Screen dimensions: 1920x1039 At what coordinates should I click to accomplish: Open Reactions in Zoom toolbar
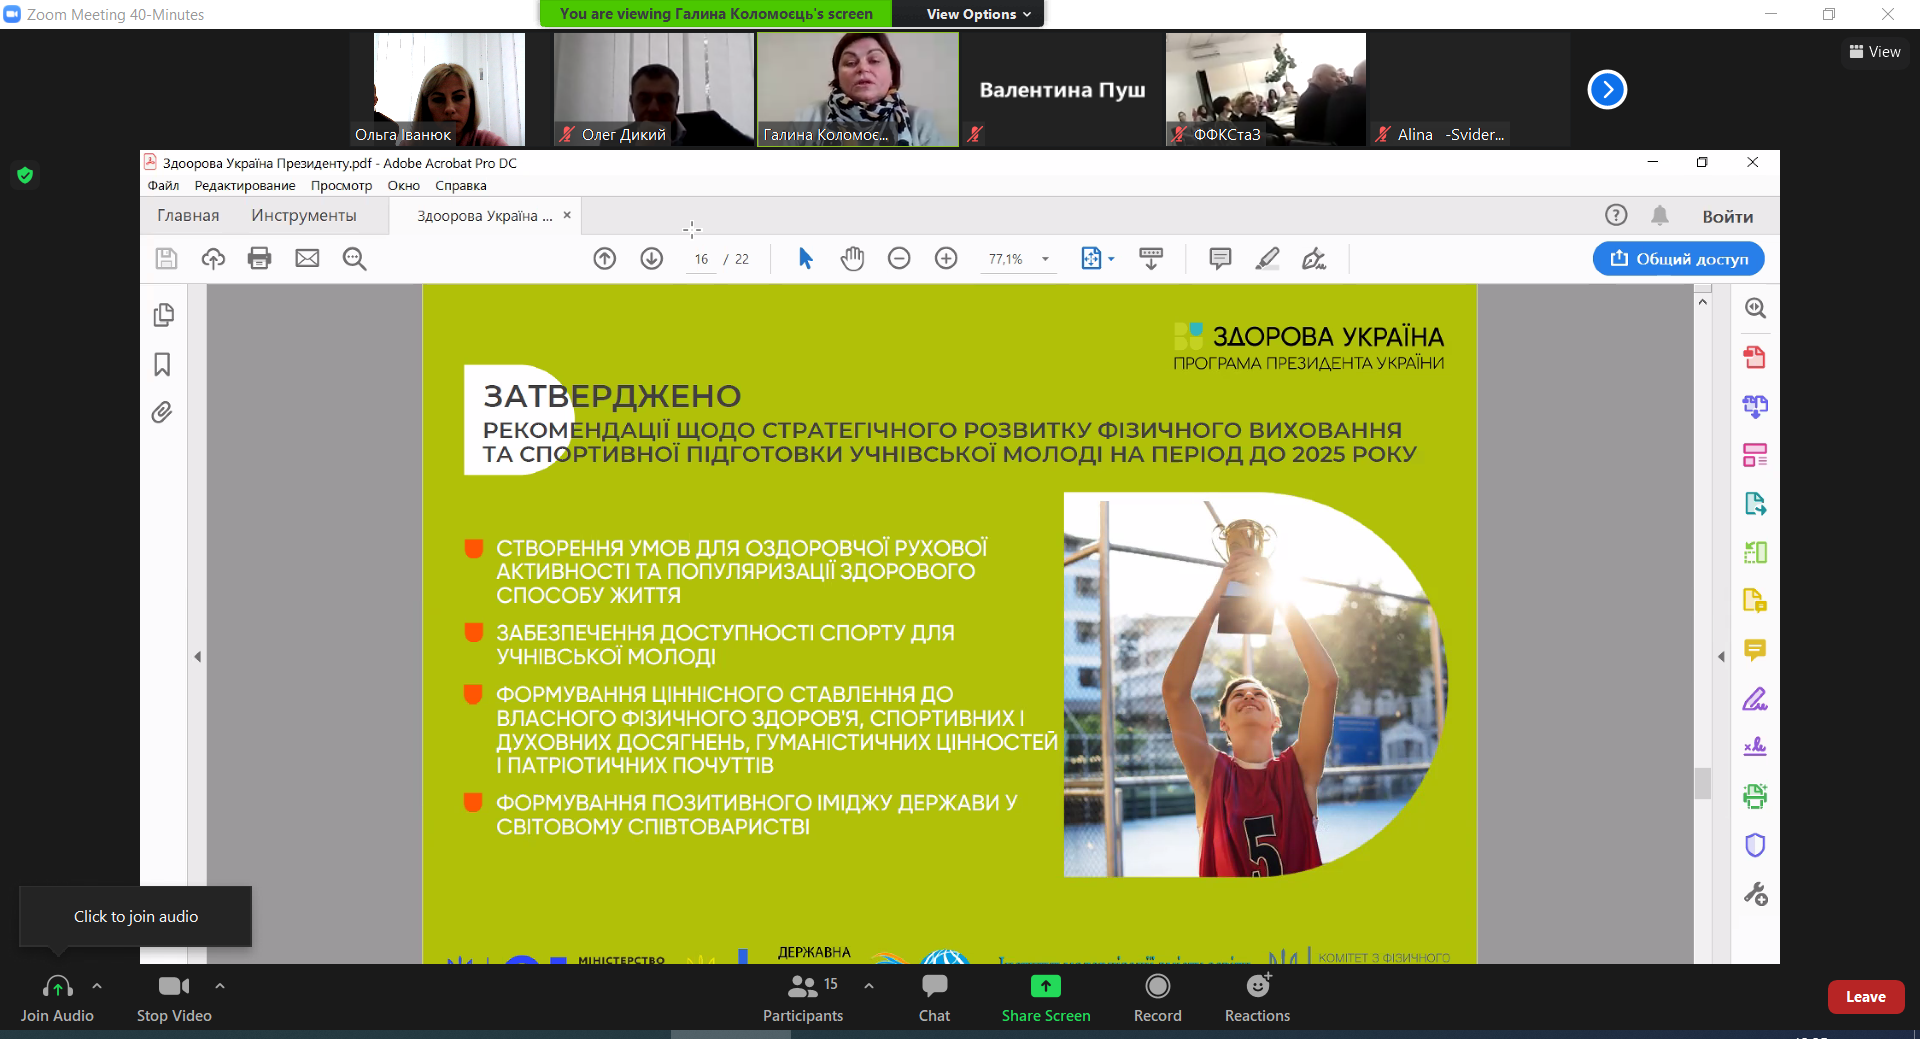tap(1257, 998)
